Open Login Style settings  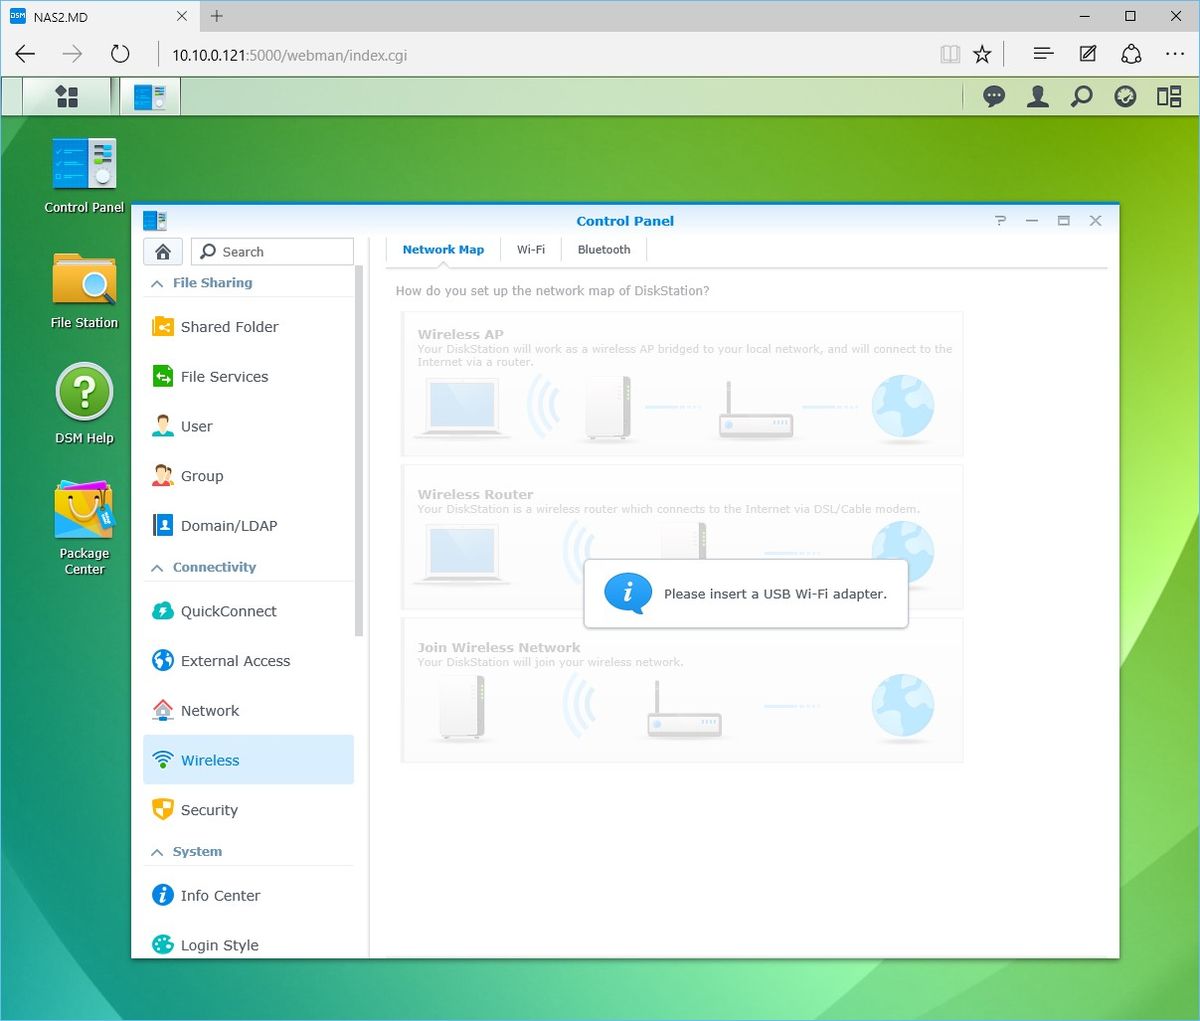249,945
